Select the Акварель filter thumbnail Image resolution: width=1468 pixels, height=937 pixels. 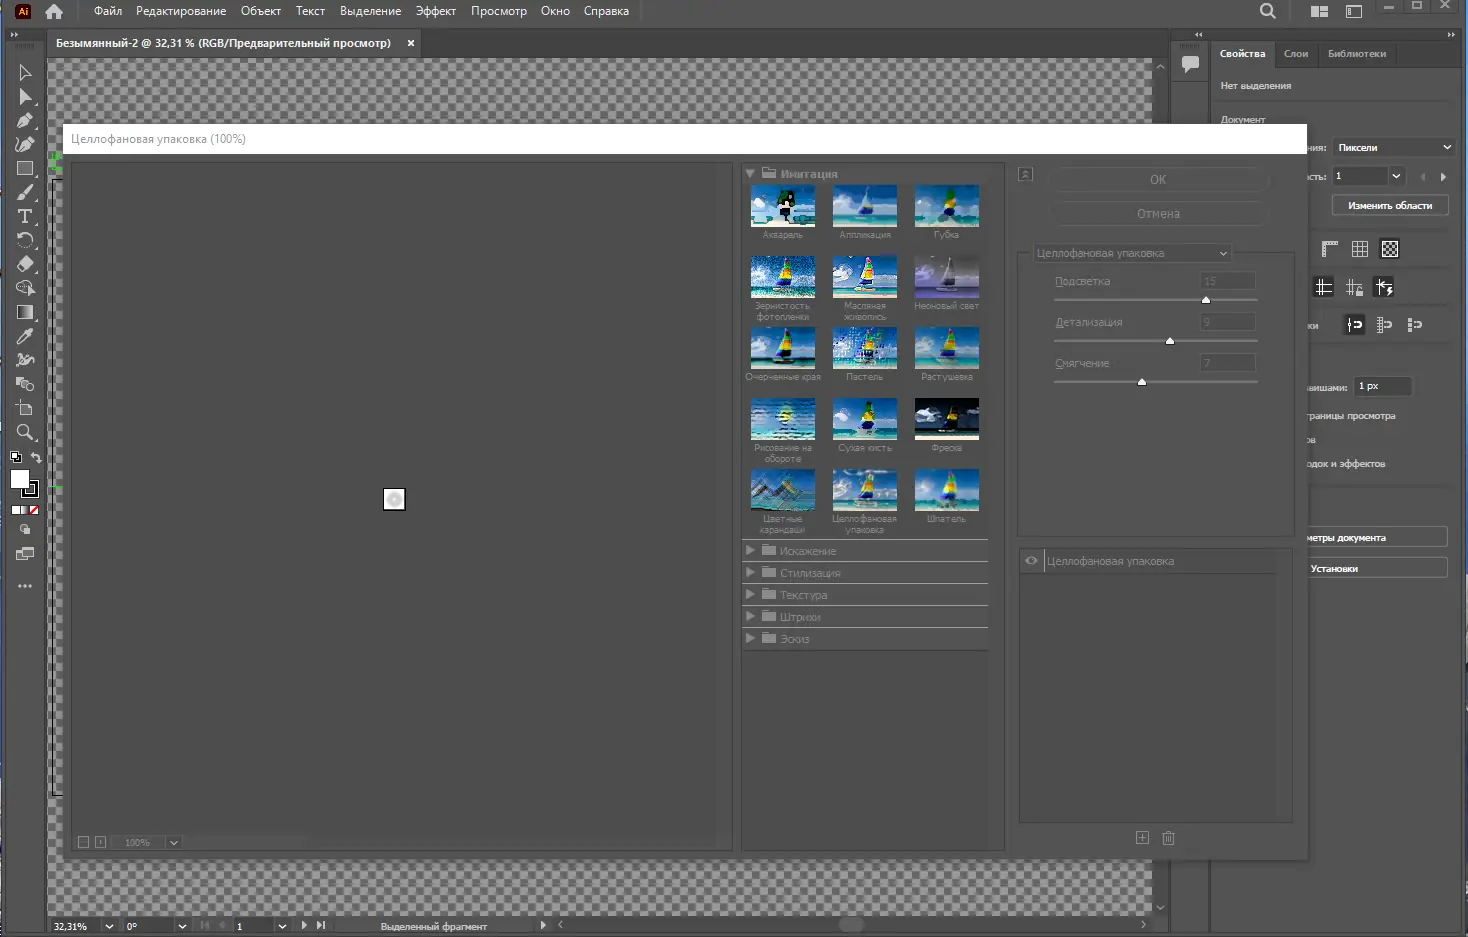click(783, 206)
